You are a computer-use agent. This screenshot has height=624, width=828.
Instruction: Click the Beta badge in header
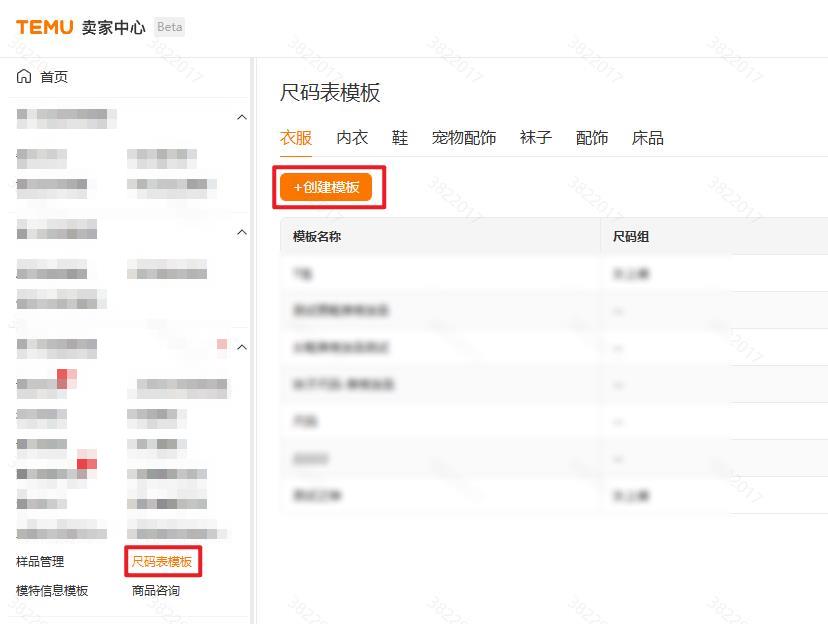170,27
